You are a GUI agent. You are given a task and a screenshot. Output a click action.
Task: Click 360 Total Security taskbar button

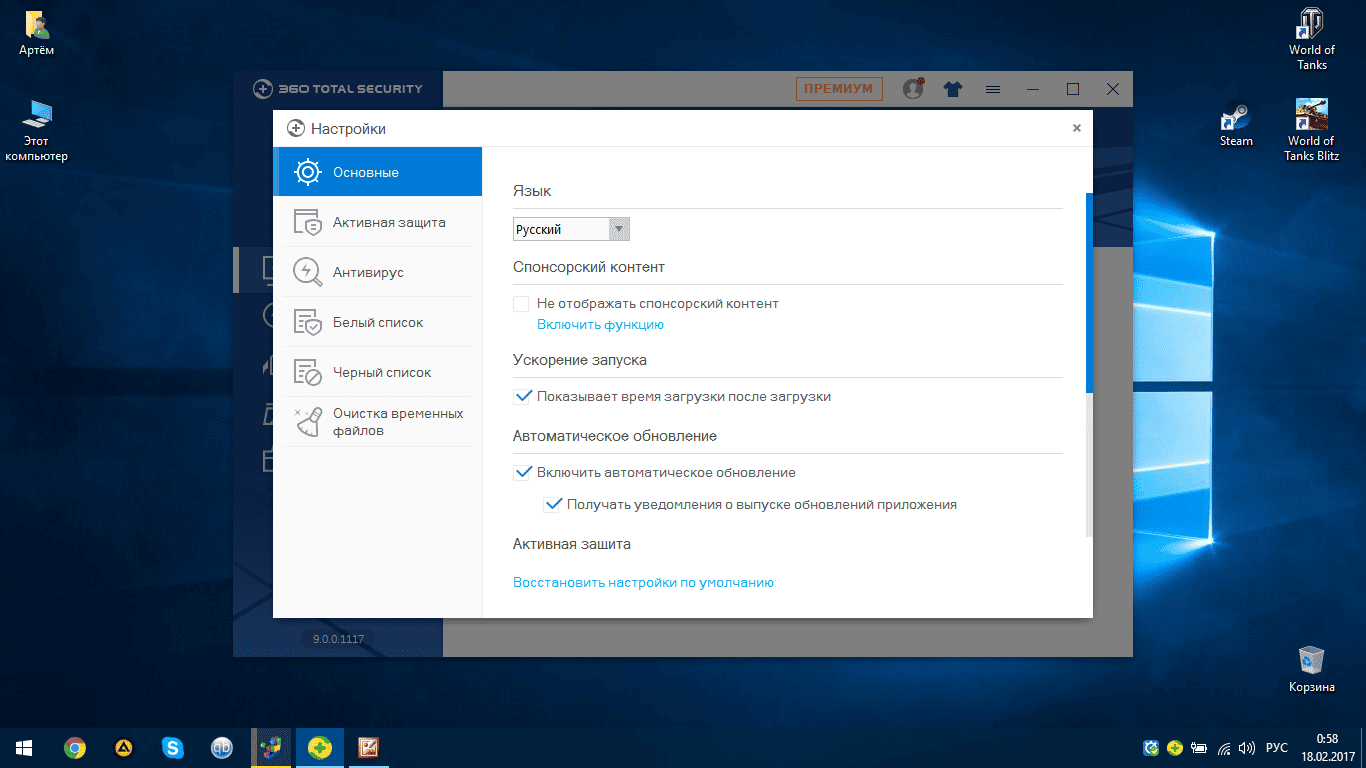pos(319,747)
